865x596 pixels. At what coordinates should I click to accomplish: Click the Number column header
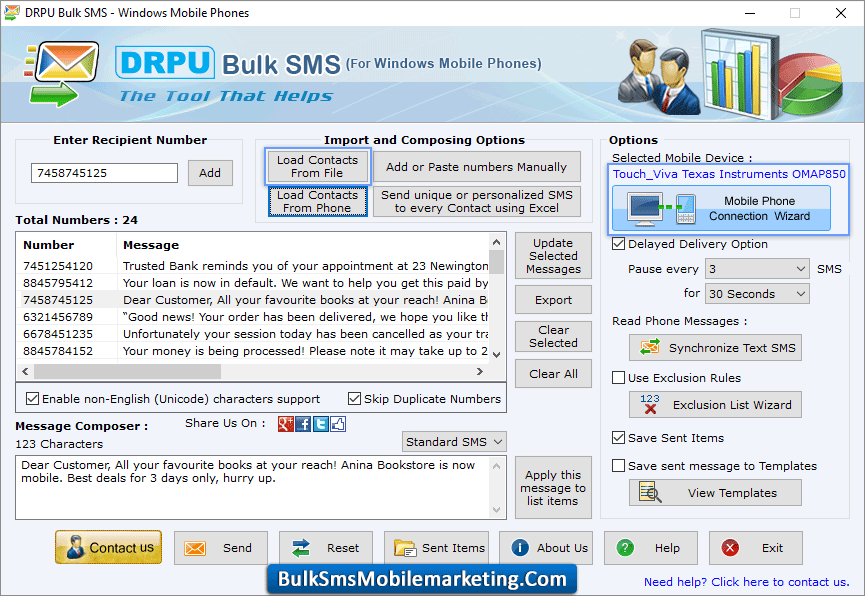[x=67, y=245]
